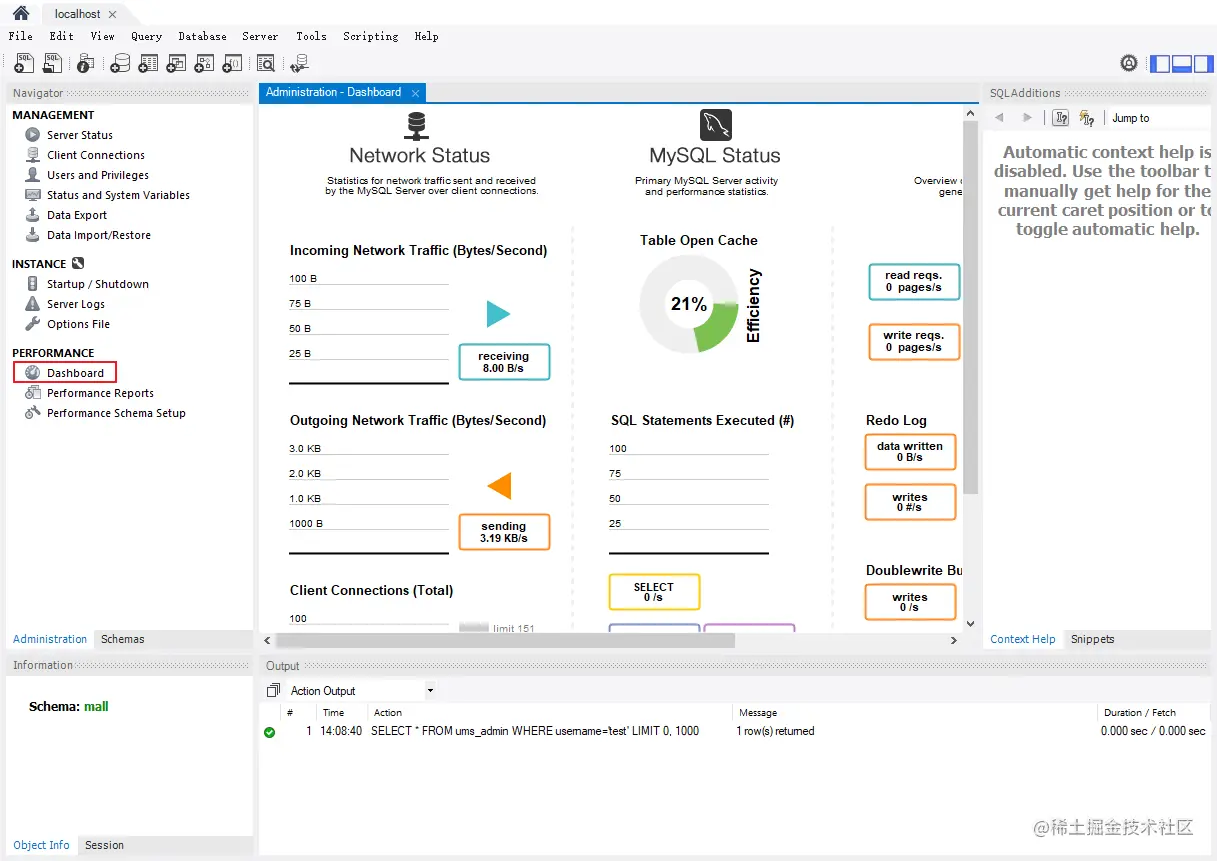
Task: Open the object inspector toolbar icon
Action: click(x=86, y=63)
